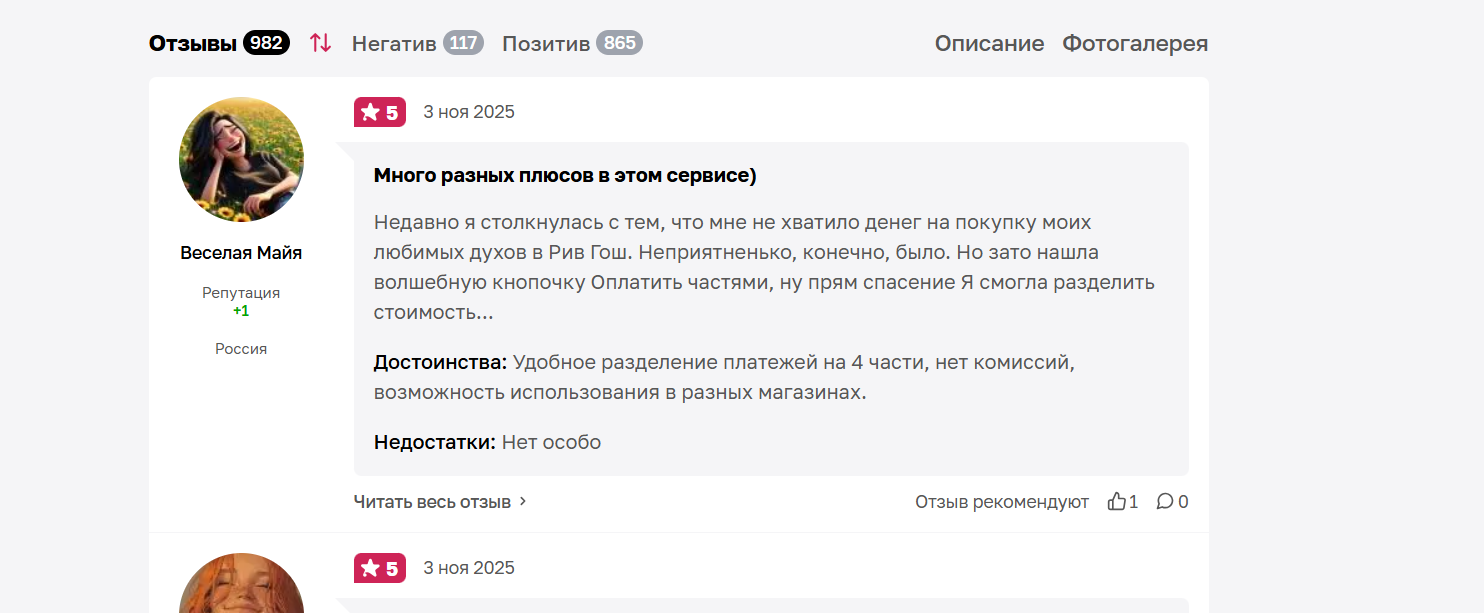The image size is (1484, 613).
Task: Click the 865 positive count badge
Action: tap(620, 43)
